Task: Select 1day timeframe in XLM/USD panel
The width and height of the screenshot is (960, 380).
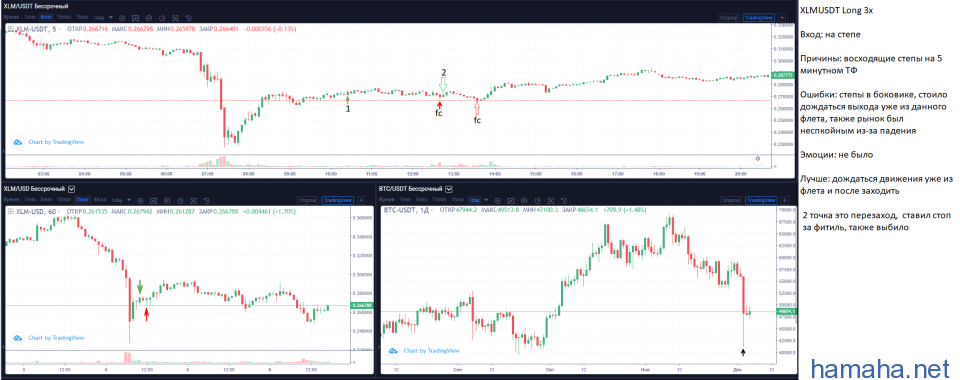Action: 116,200
